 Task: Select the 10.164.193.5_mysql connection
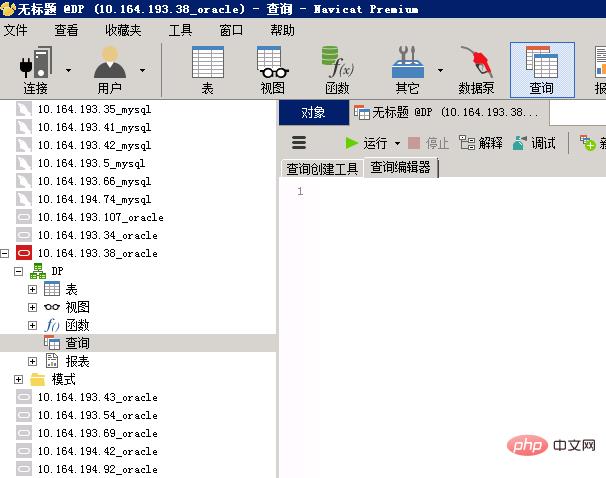(x=91, y=163)
